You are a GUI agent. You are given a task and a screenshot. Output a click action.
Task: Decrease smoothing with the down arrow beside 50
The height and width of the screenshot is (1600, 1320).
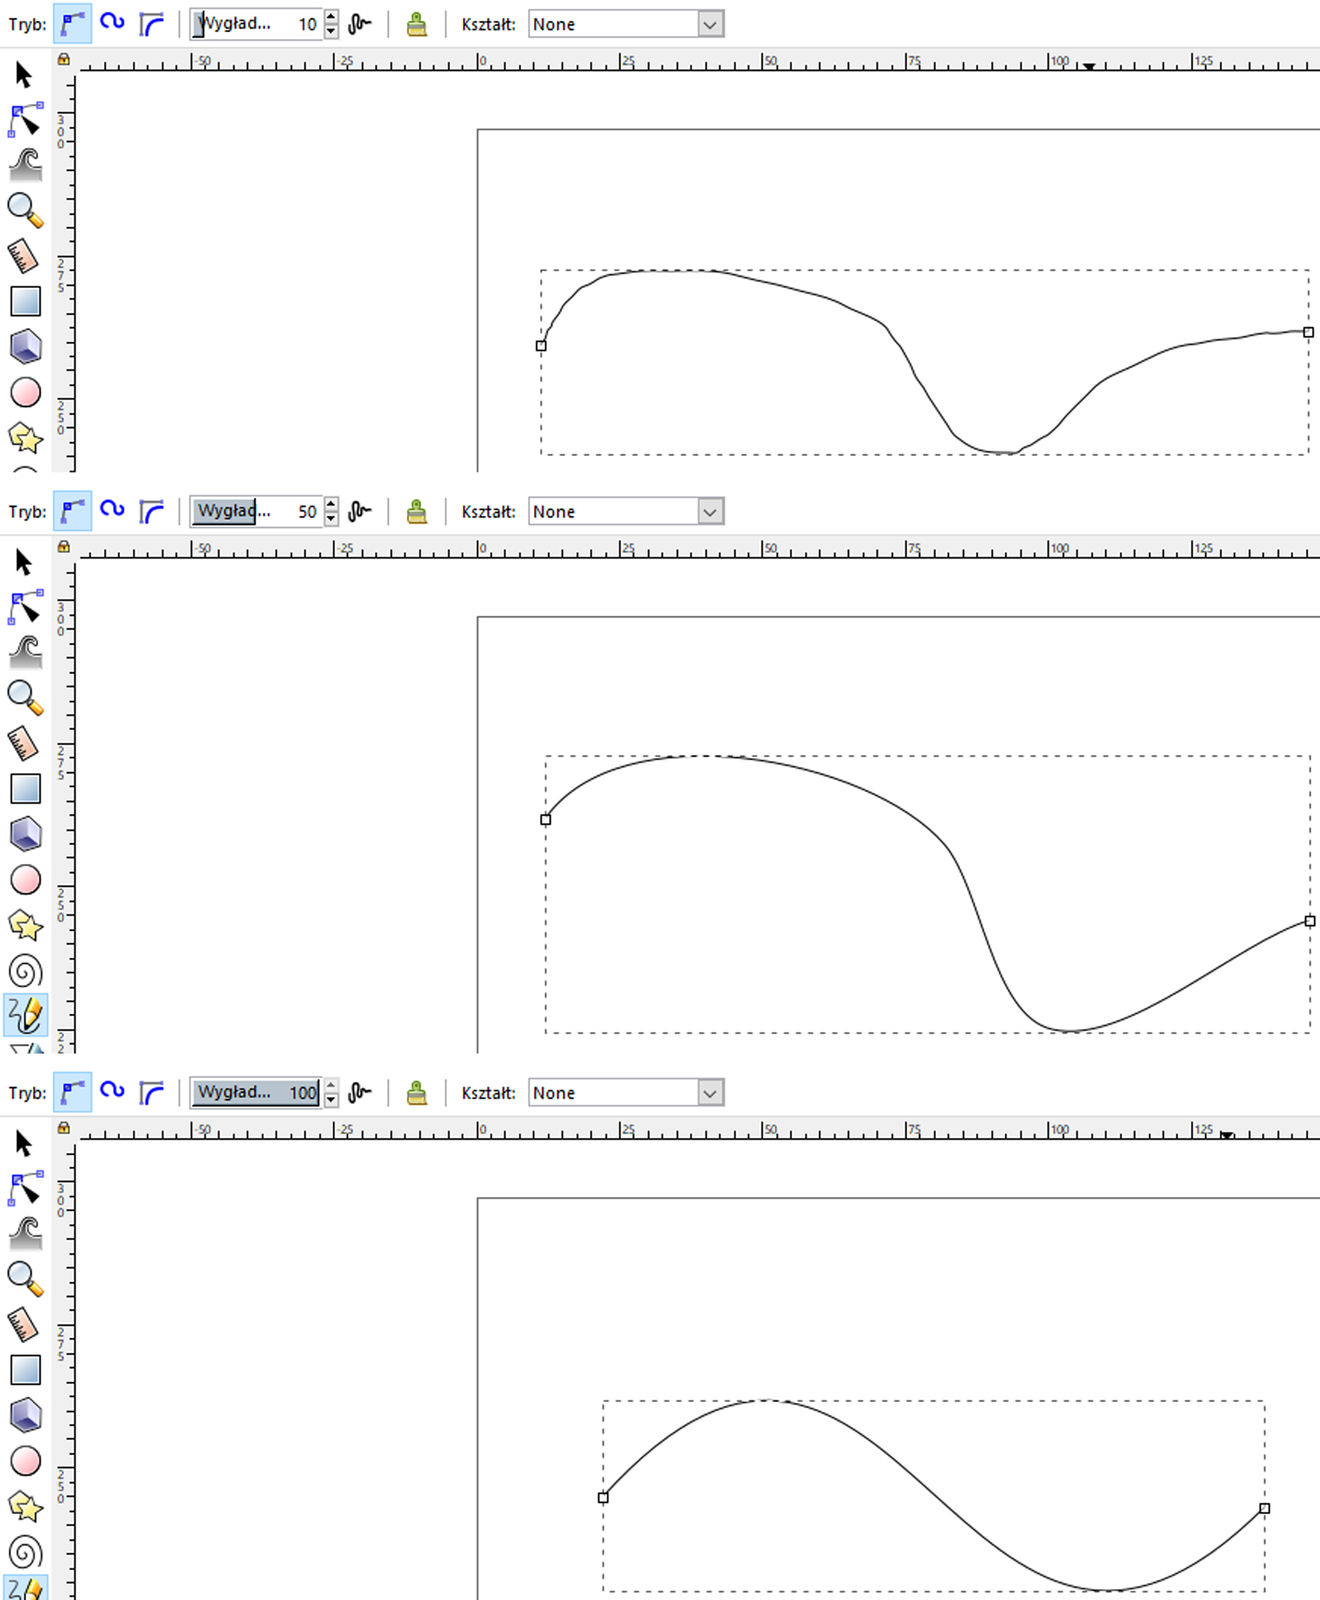click(x=331, y=518)
